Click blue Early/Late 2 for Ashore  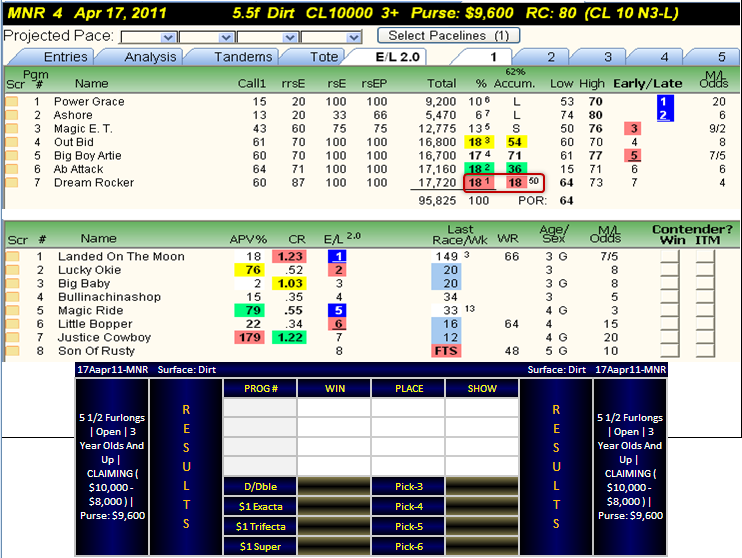coord(664,115)
